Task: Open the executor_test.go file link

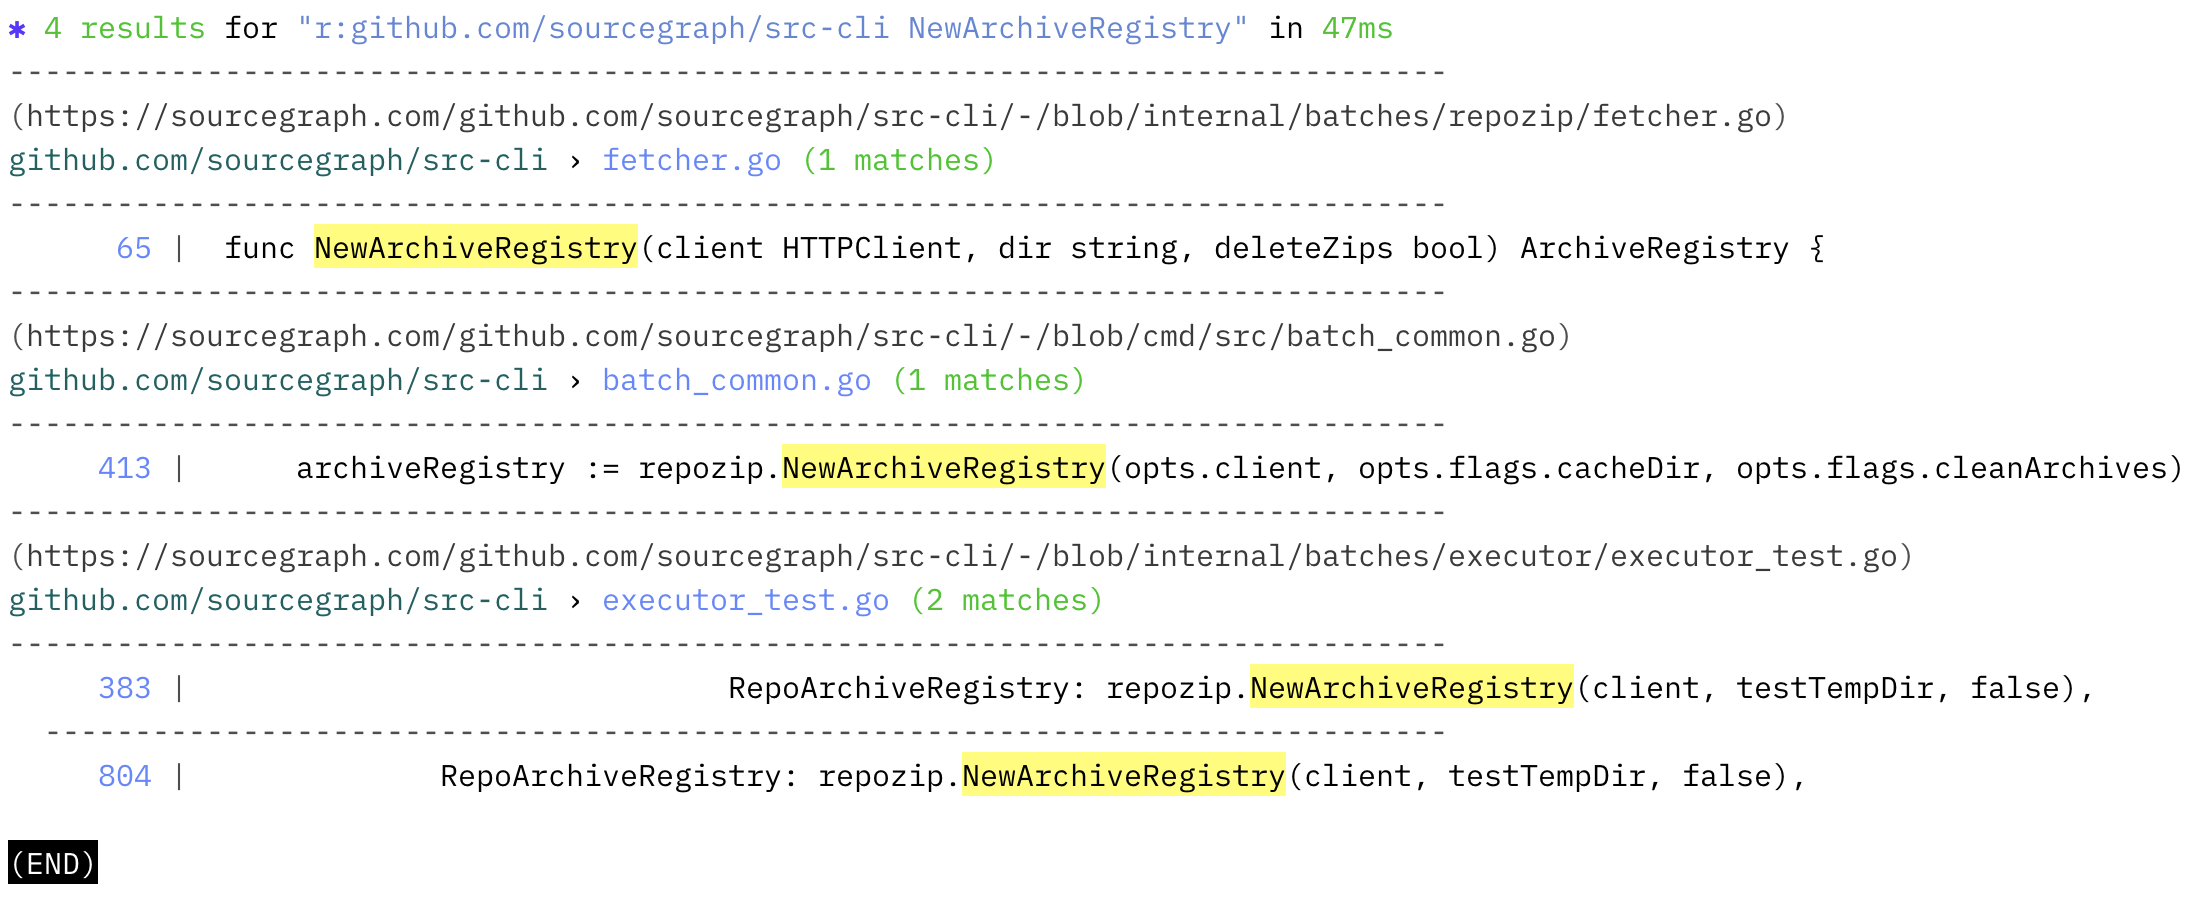Action: pyautogui.click(x=746, y=600)
